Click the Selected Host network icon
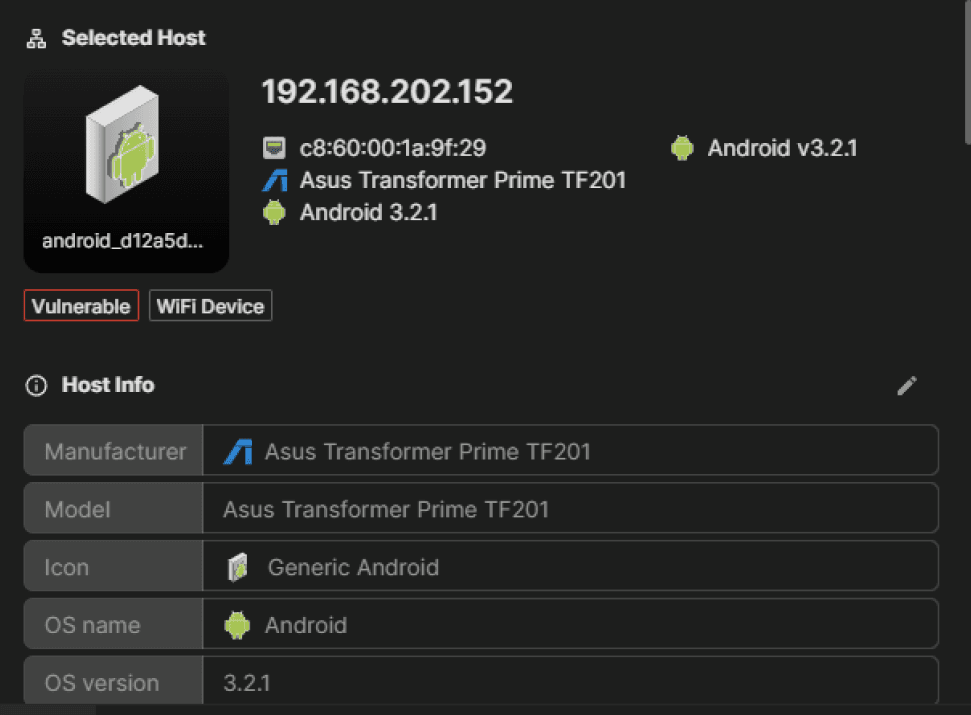971x715 pixels. coord(36,38)
